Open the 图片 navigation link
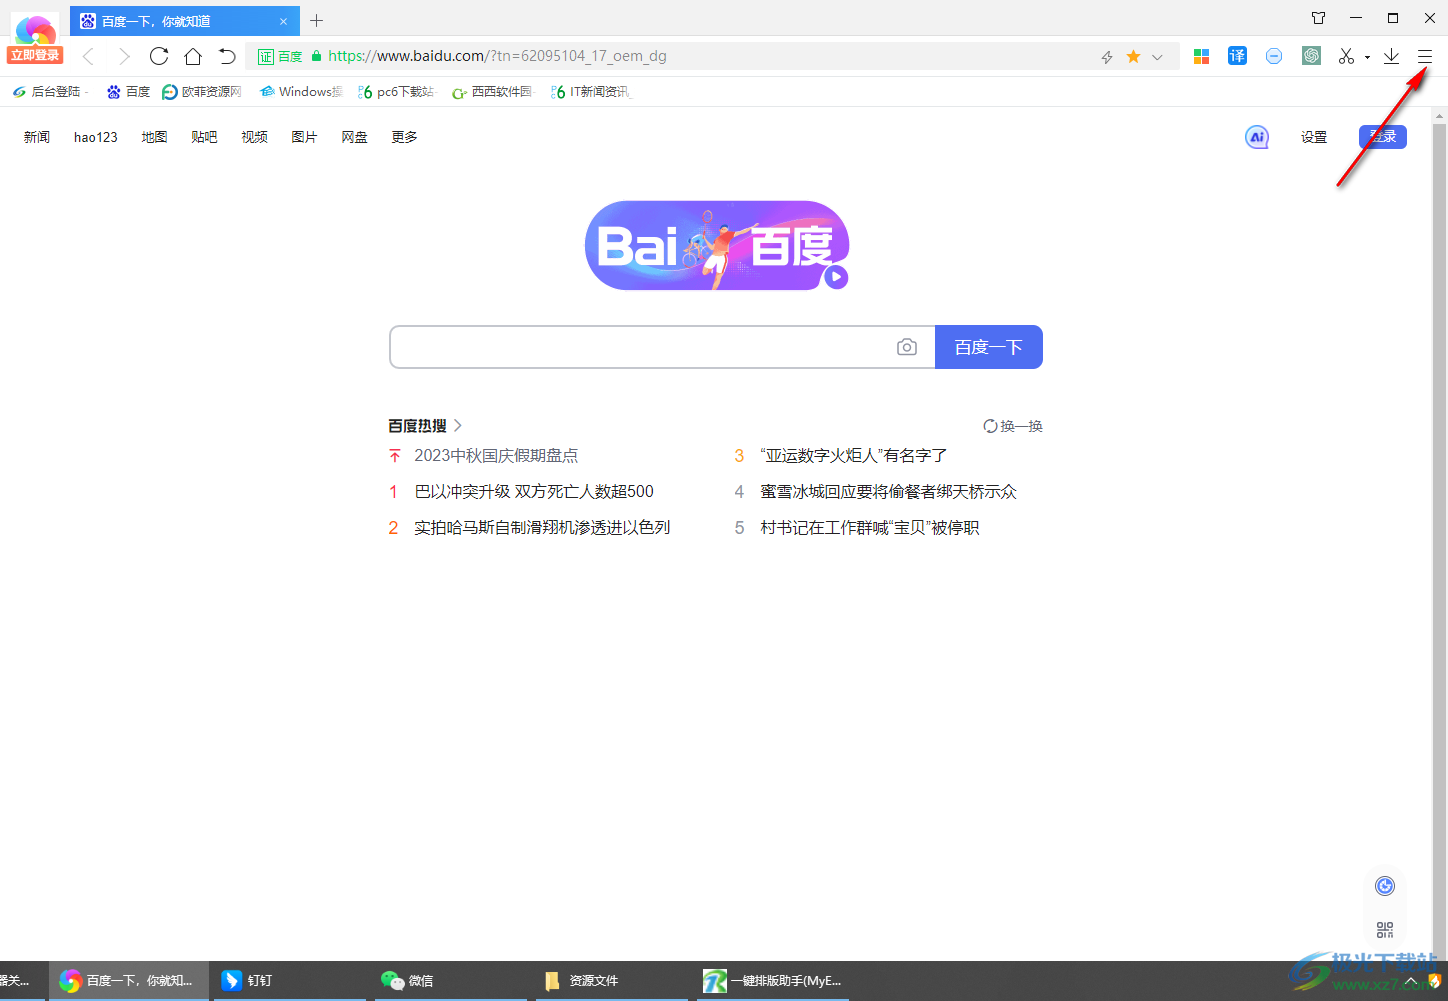Image resolution: width=1448 pixels, height=1001 pixels. [304, 137]
